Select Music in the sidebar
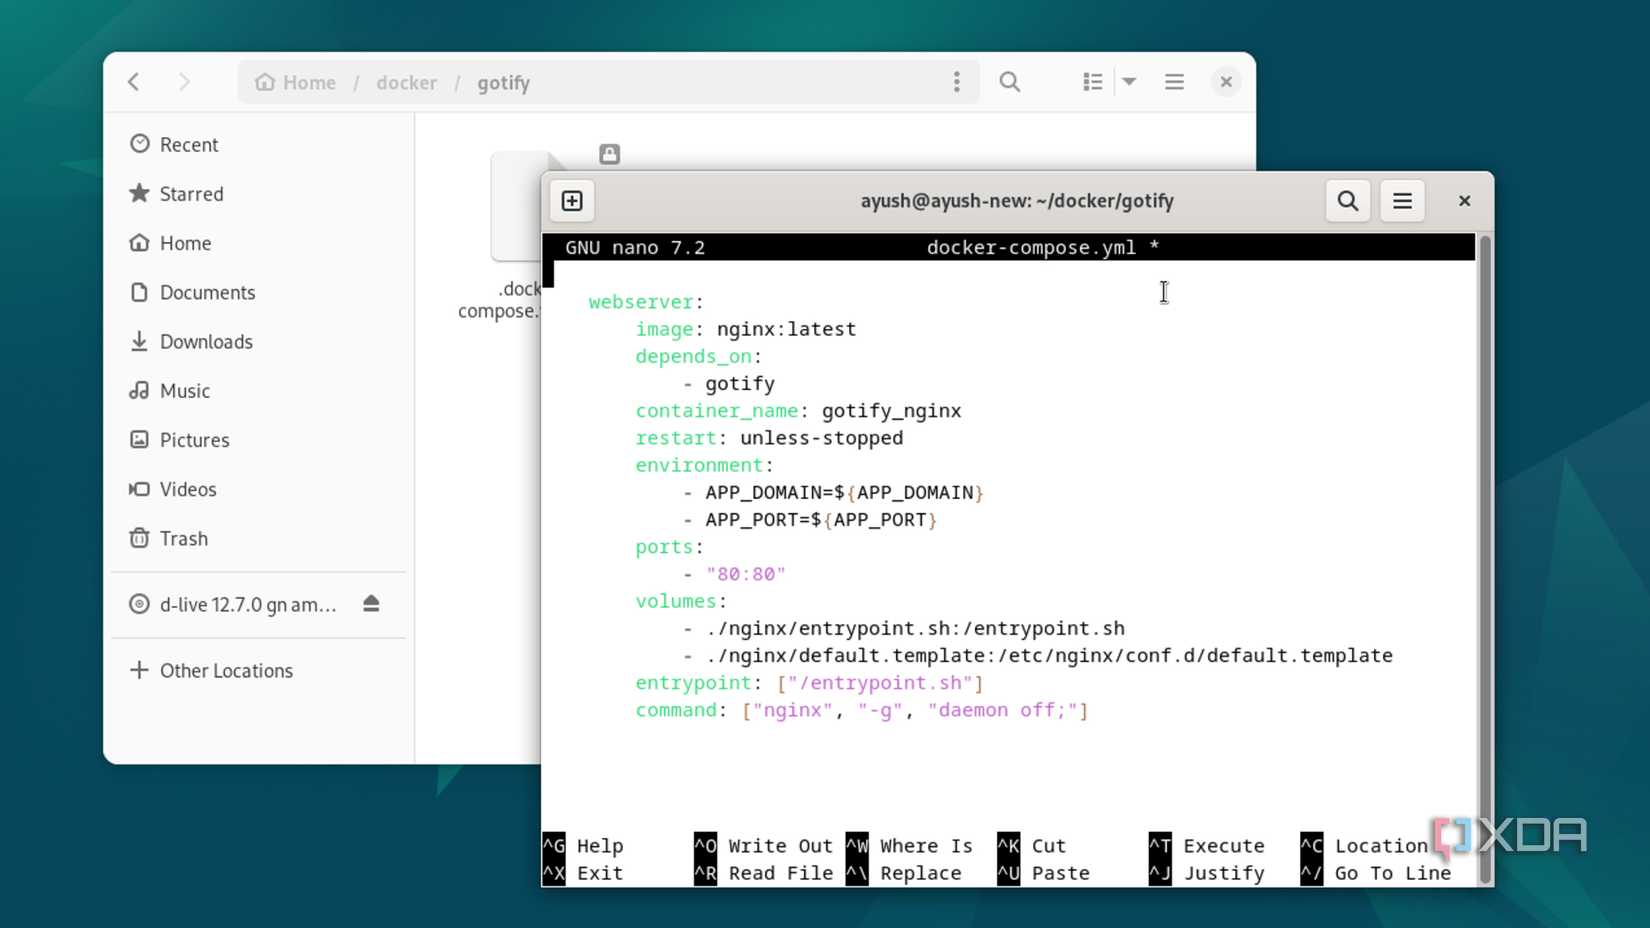 (184, 390)
